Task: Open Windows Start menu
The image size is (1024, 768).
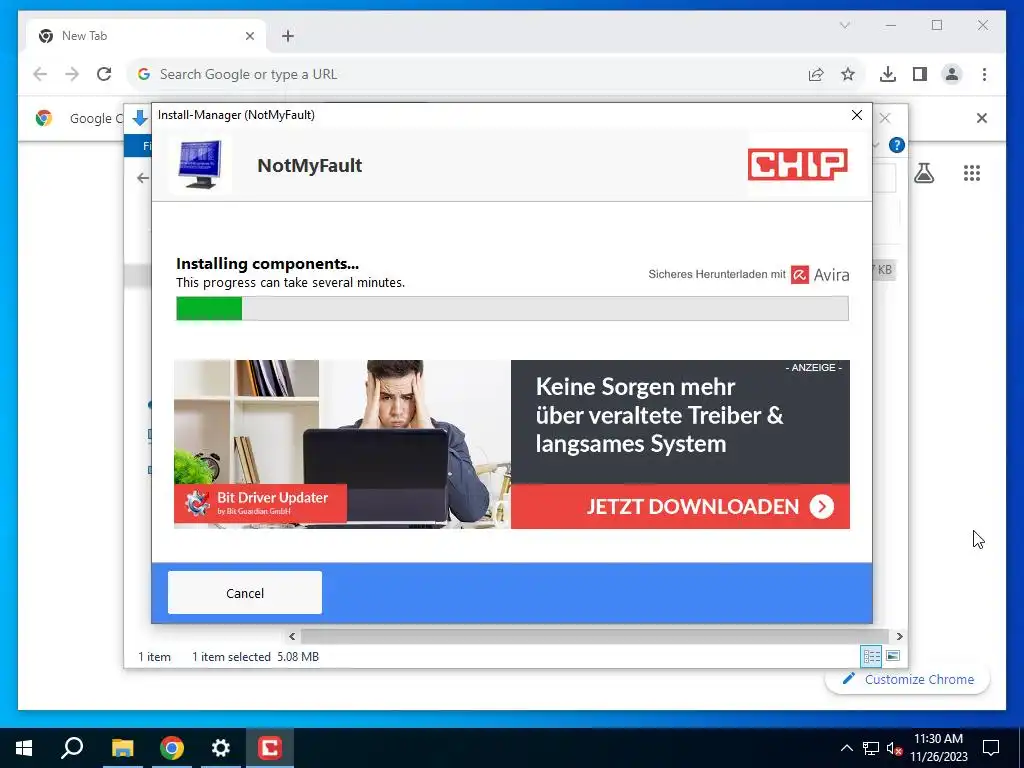Action: coord(24,748)
